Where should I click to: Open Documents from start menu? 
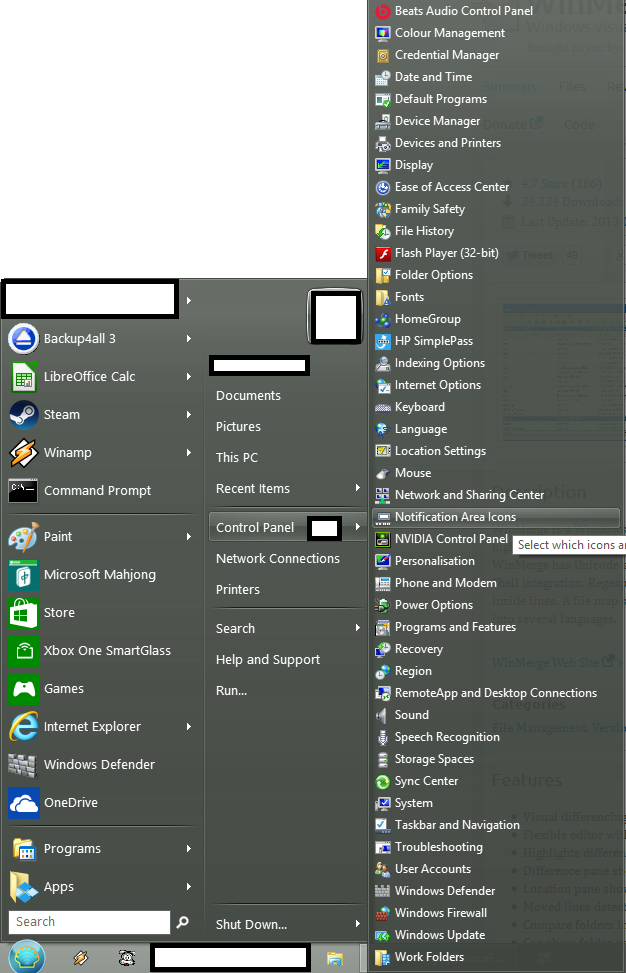click(x=248, y=396)
